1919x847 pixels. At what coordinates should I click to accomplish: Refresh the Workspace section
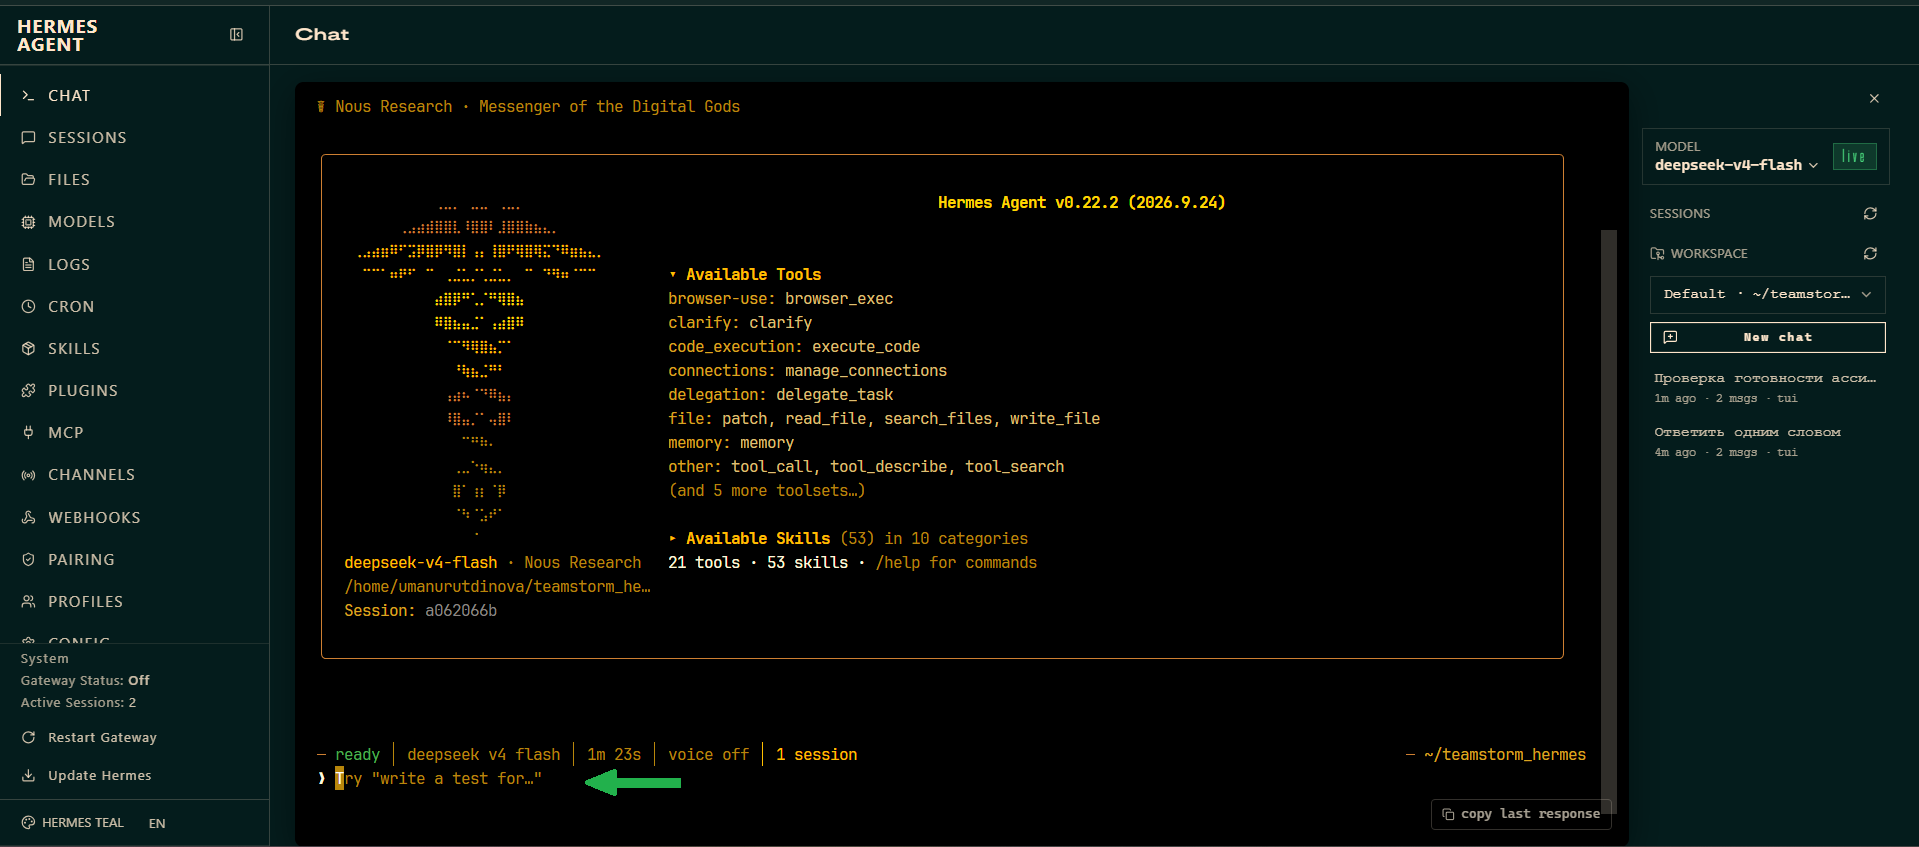[1870, 254]
